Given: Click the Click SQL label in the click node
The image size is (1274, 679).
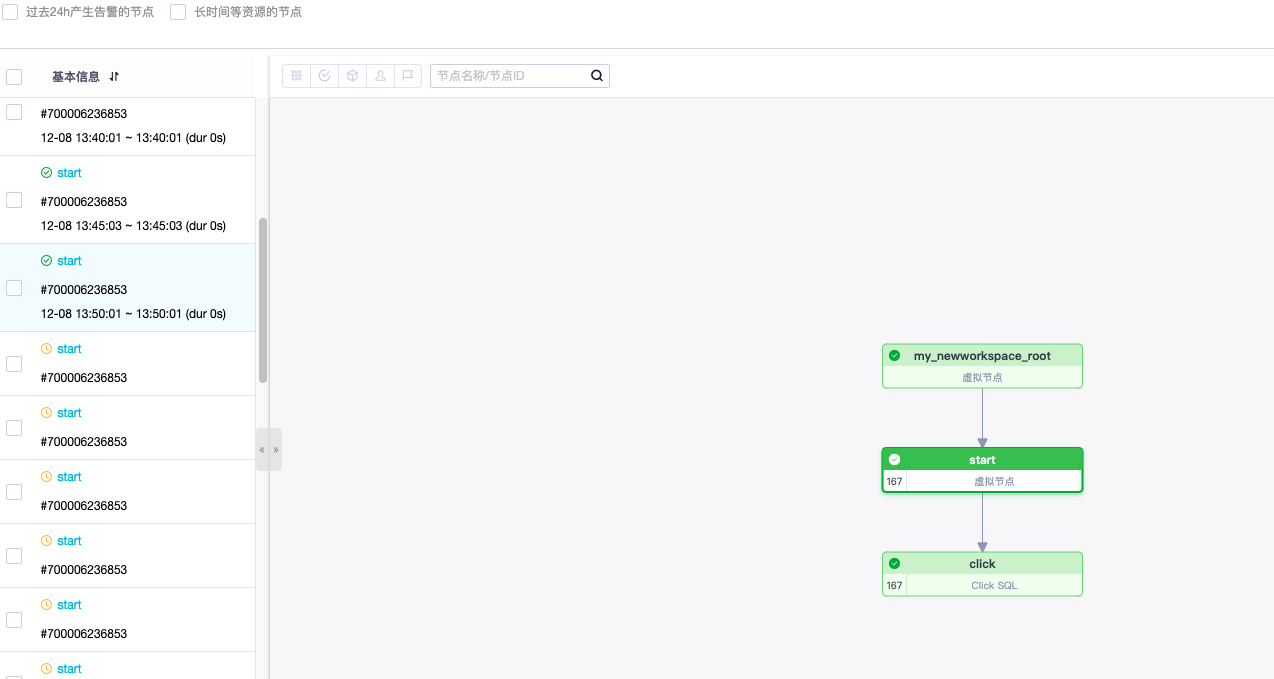Looking at the screenshot, I should tap(994, 585).
